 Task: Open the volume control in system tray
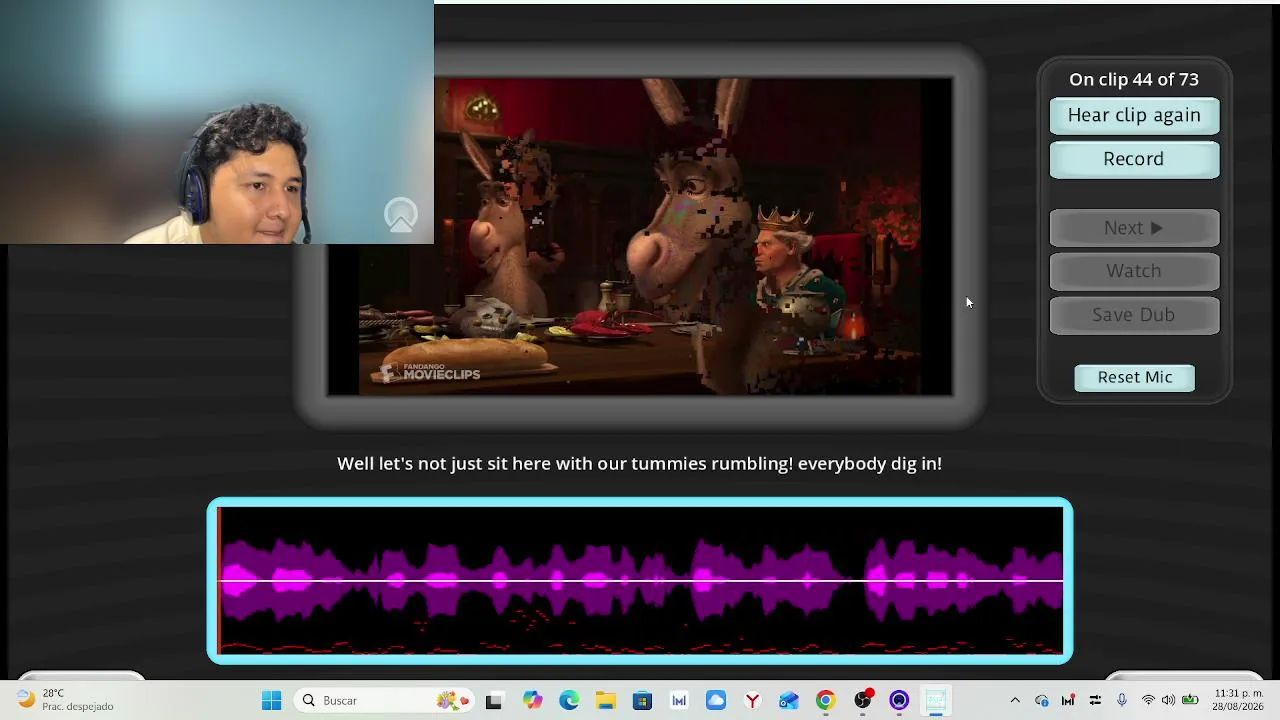point(1168,701)
